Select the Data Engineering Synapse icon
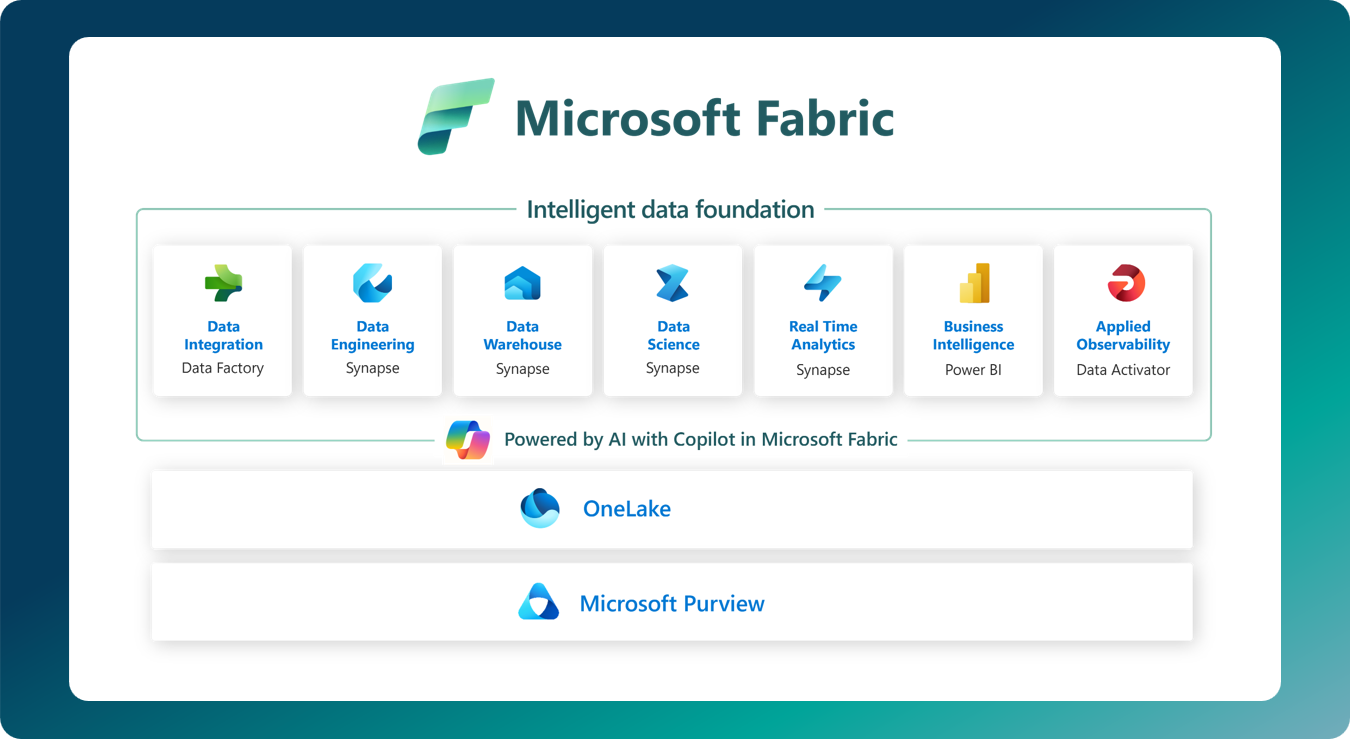1350x739 pixels. [372, 283]
